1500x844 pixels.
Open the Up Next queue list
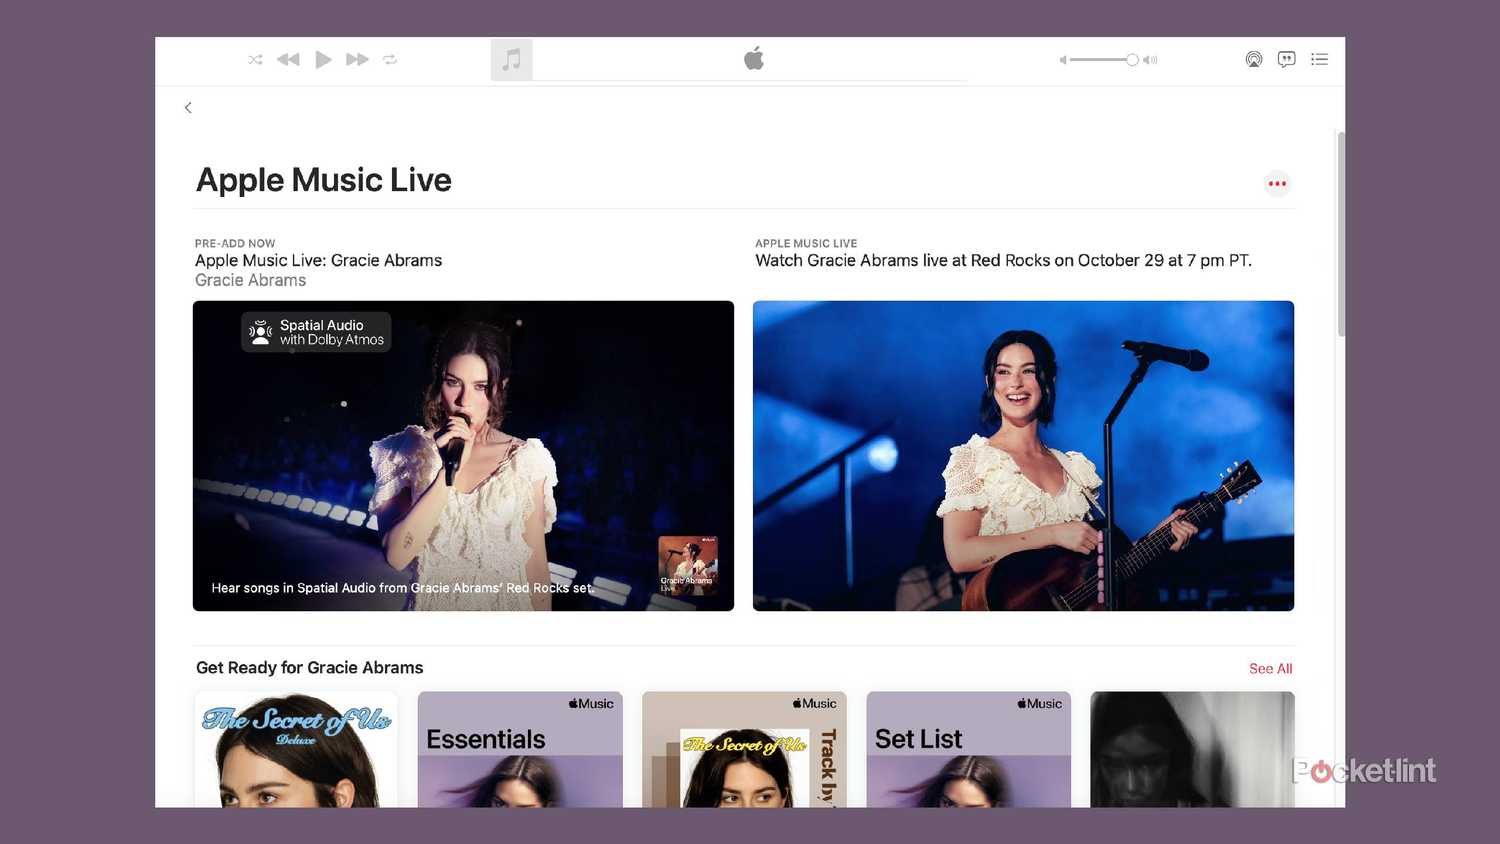click(x=1319, y=60)
